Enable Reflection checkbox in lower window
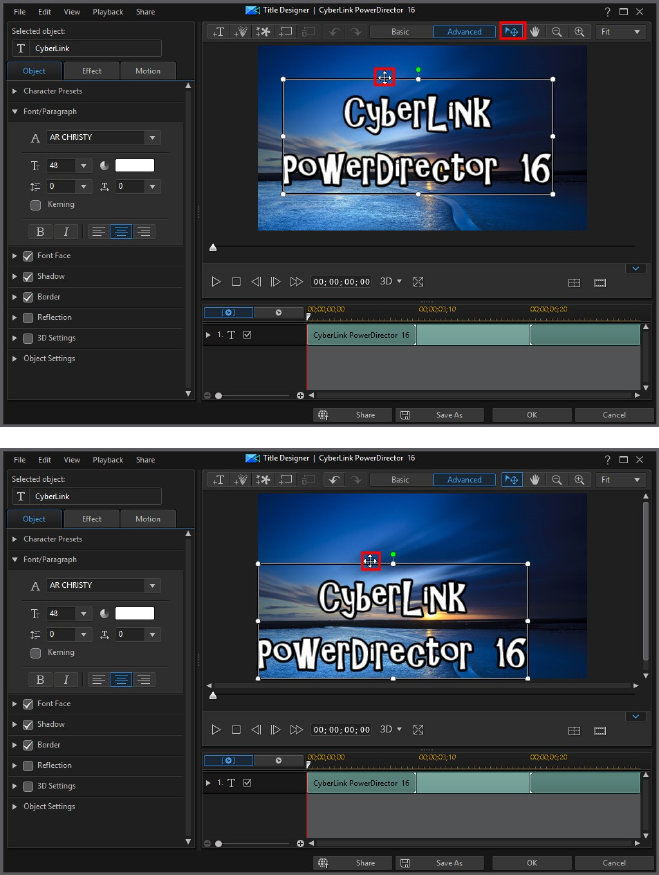 (28, 766)
